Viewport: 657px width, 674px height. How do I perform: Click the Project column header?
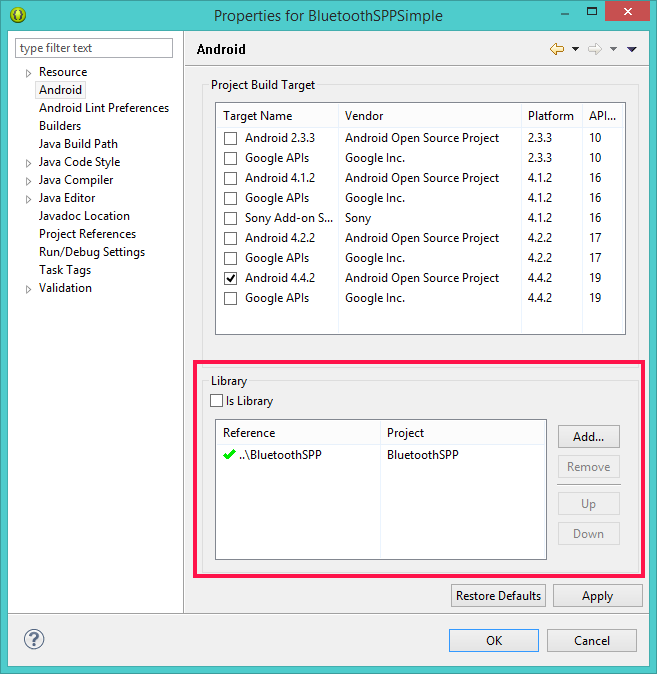tap(463, 433)
